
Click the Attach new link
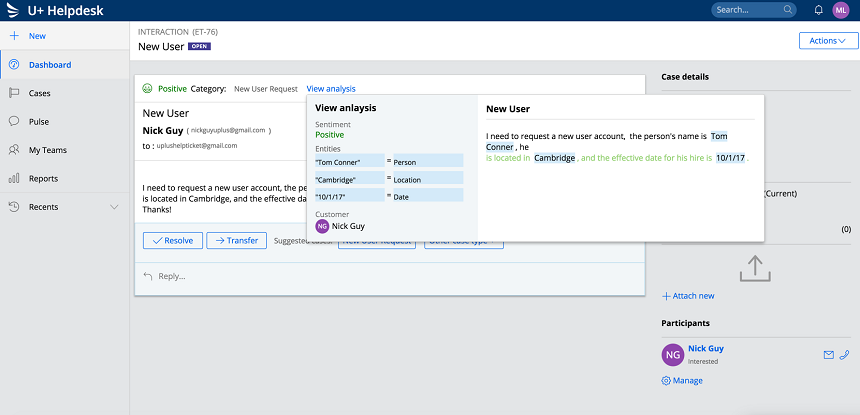tap(688, 296)
